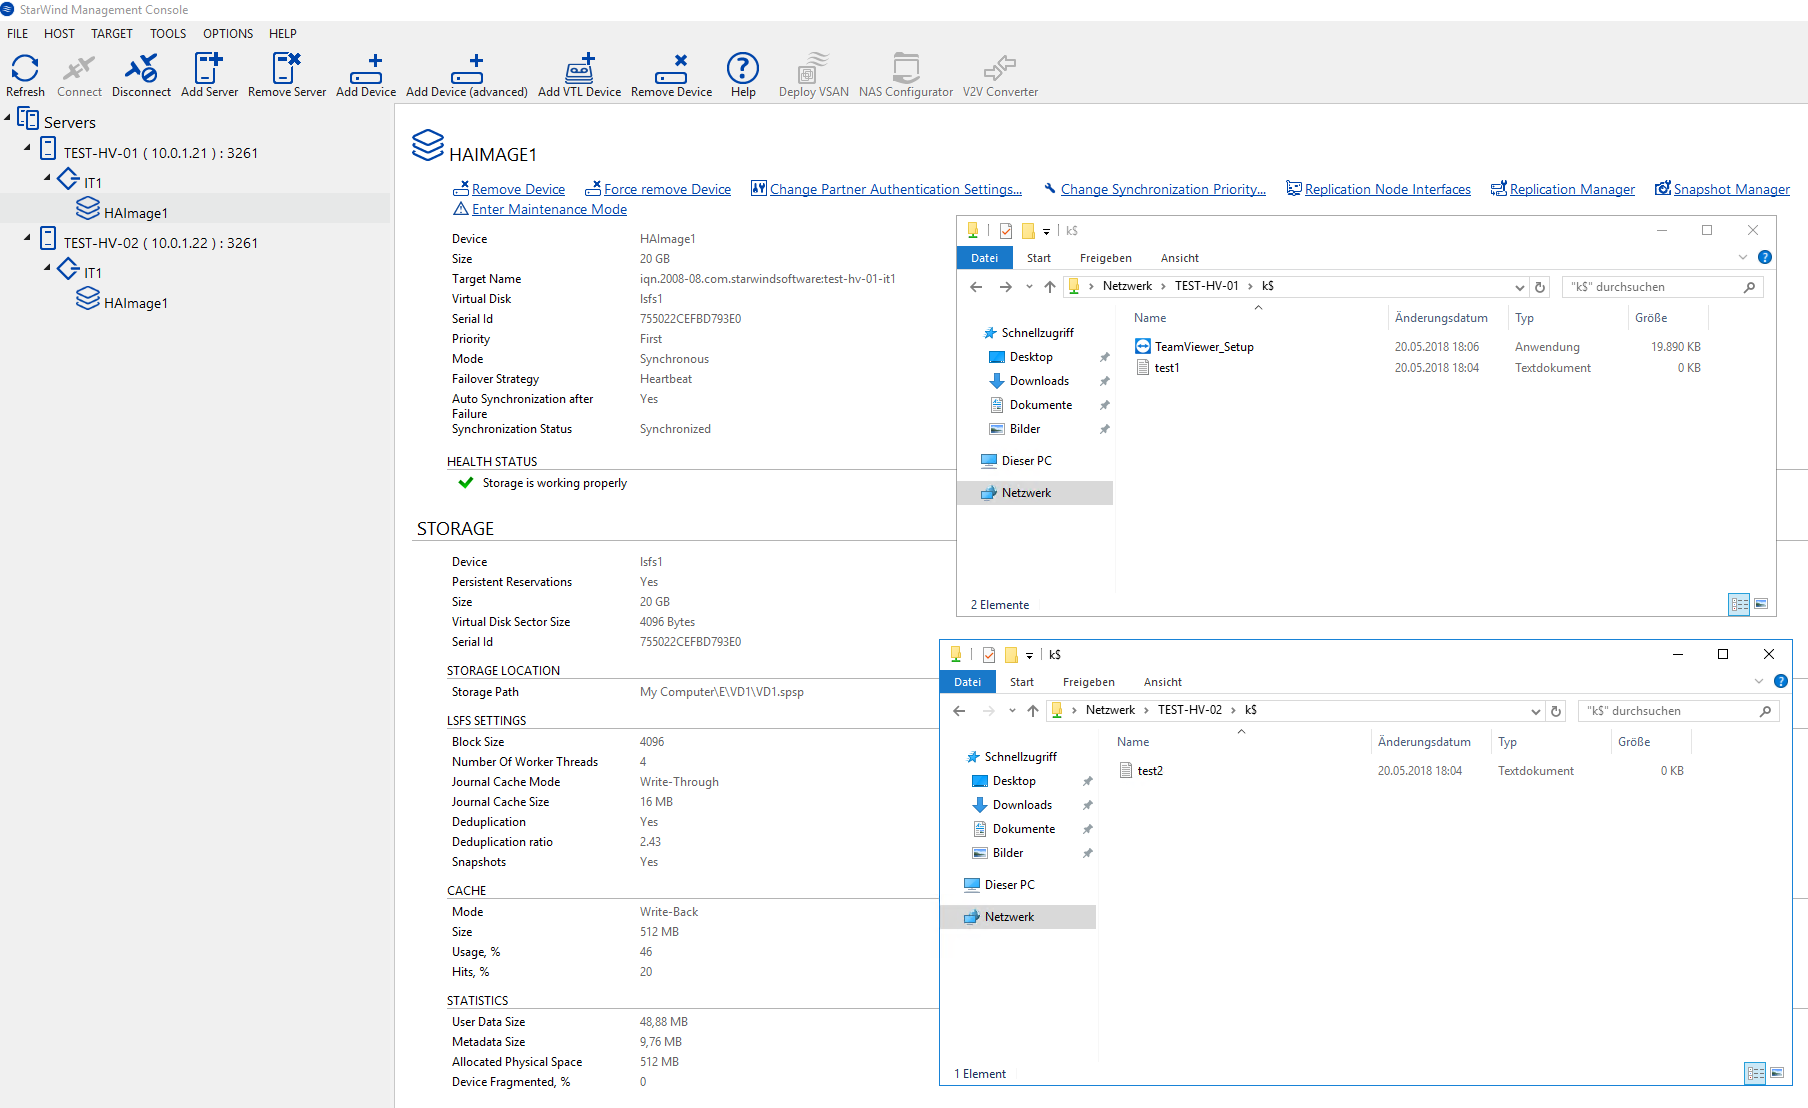Click the Remove Device toolbar icon
1808x1108 pixels.
pyautogui.click(x=671, y=75)
